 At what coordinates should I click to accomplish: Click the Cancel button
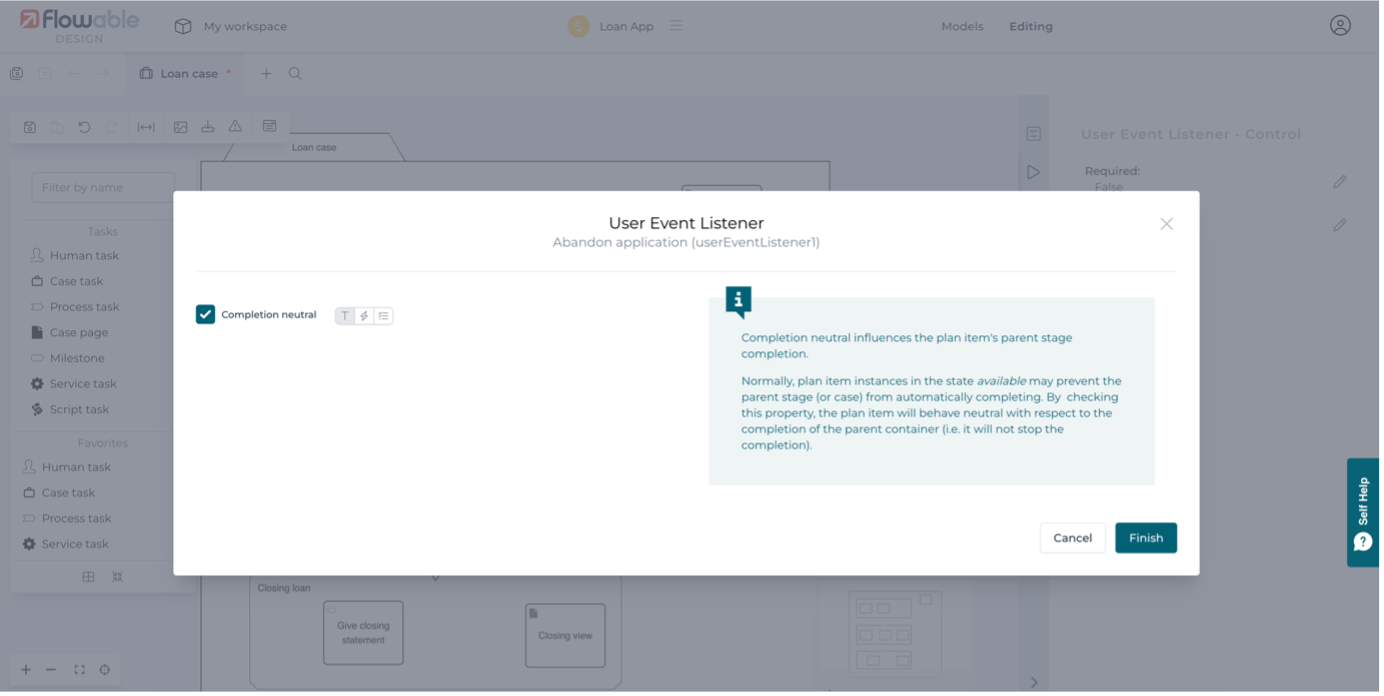(1072, 538)
